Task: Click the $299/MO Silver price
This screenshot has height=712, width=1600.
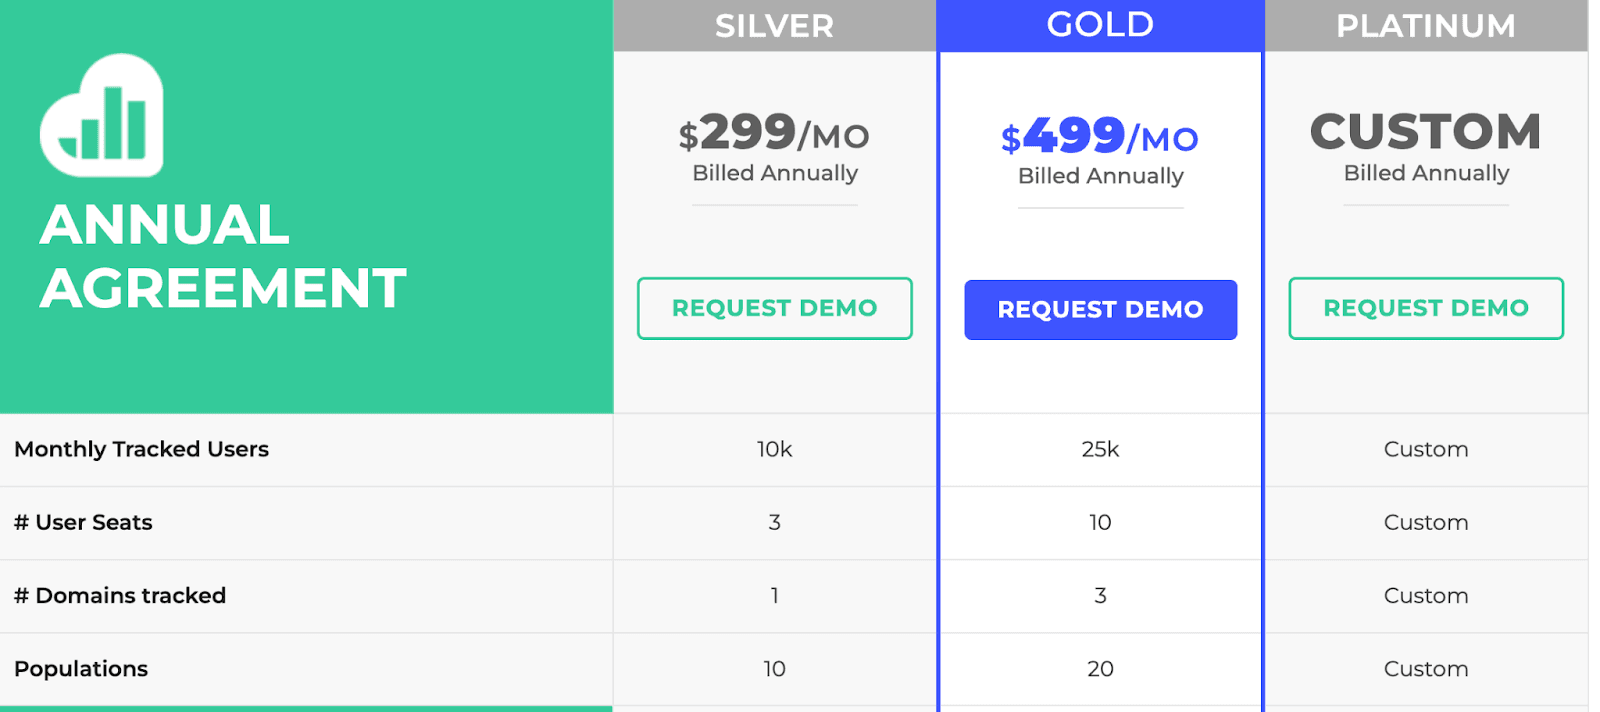Action: (x=774, y=133)
